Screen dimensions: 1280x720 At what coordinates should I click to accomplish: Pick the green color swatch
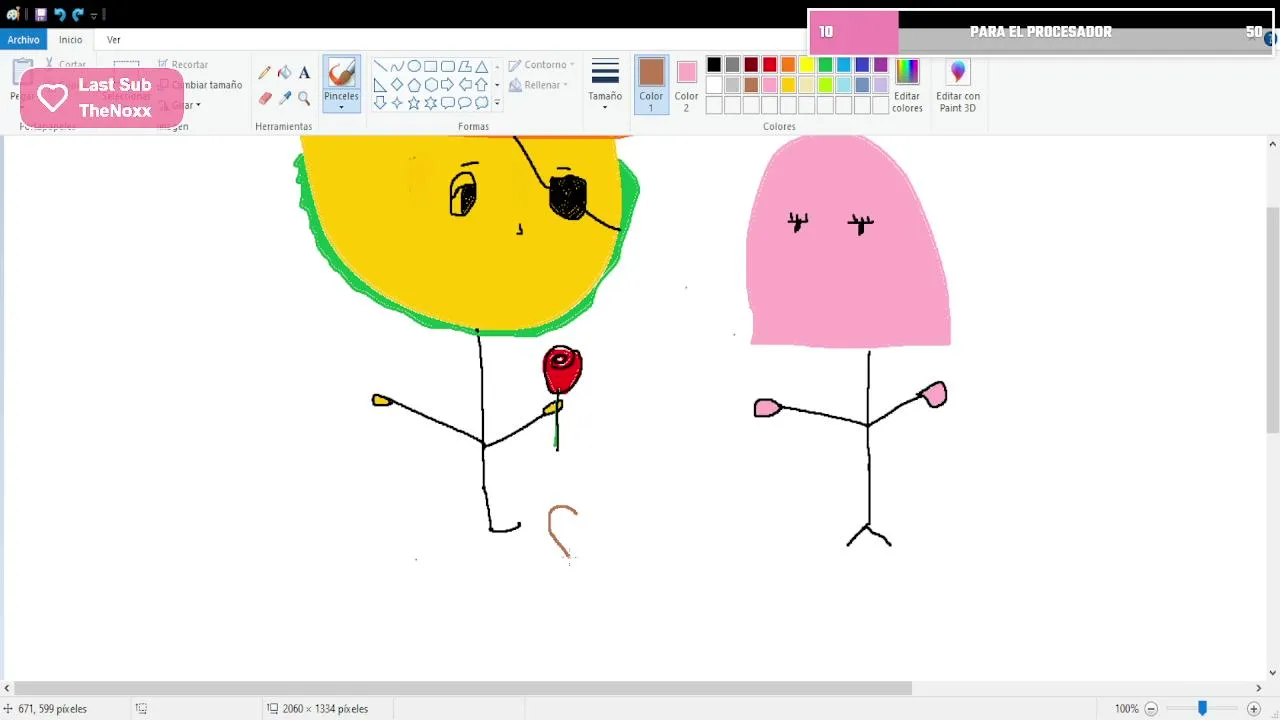[x=825, y=65]
